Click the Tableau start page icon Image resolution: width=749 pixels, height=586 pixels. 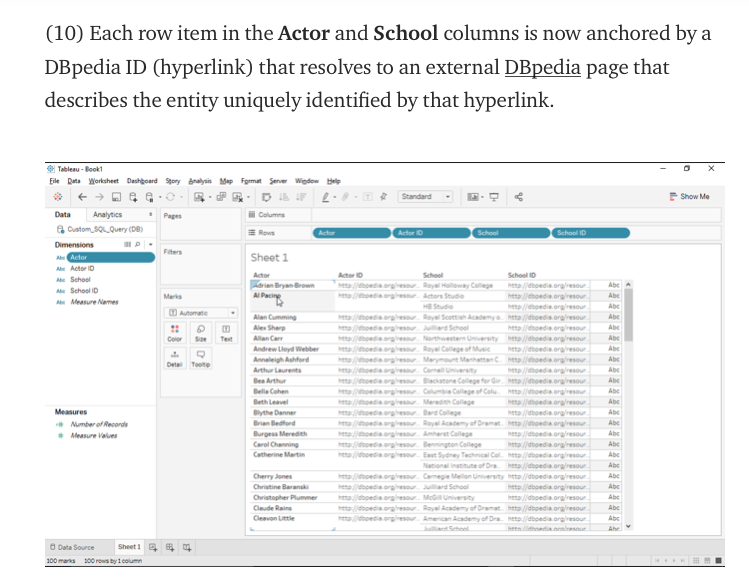coord(57,197)
